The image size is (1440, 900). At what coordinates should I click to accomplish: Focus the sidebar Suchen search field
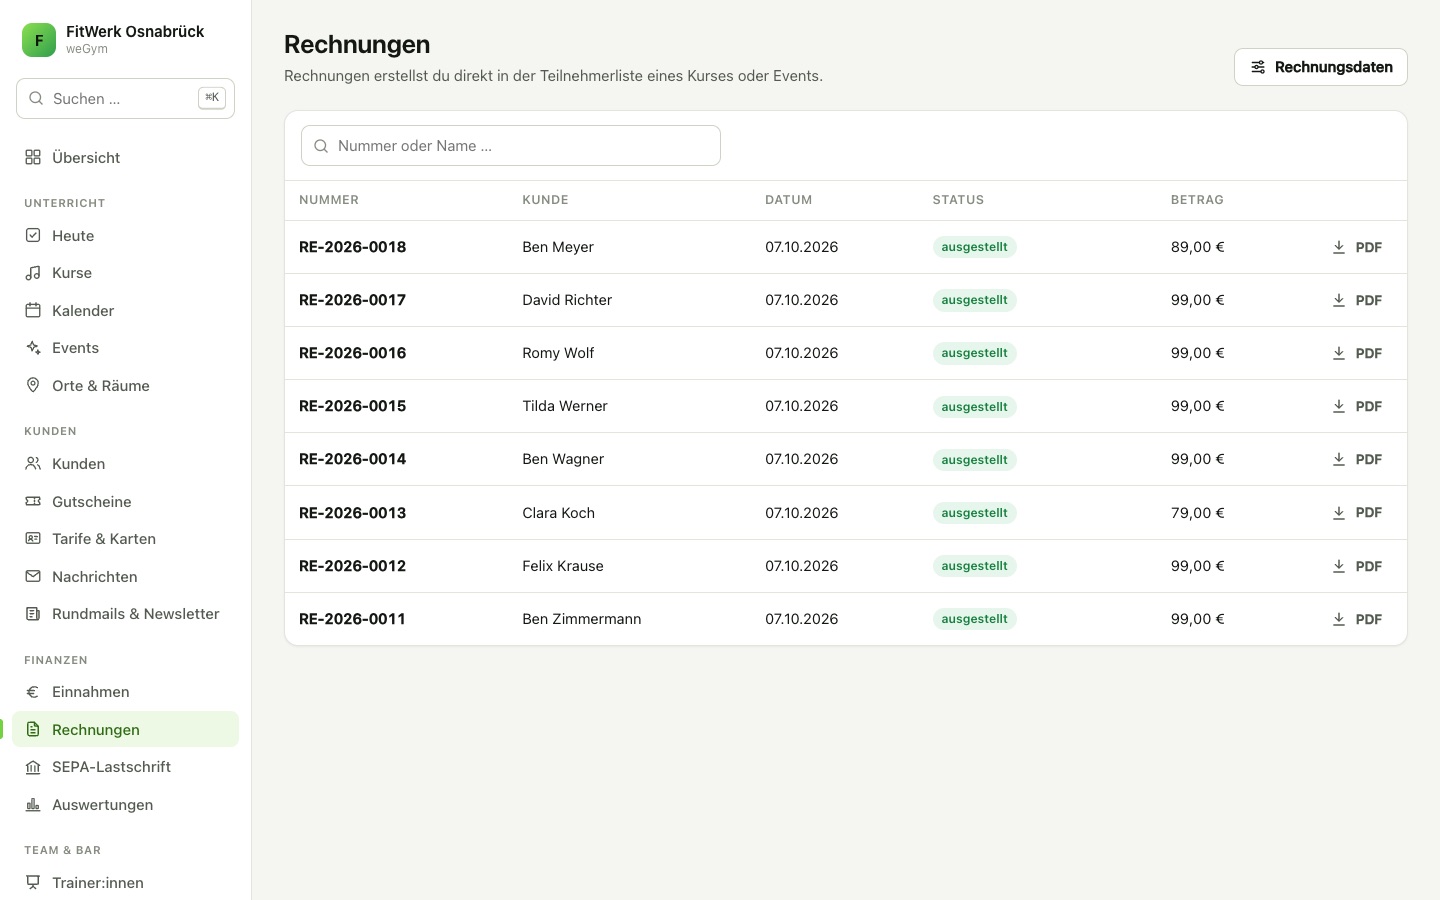125,98
